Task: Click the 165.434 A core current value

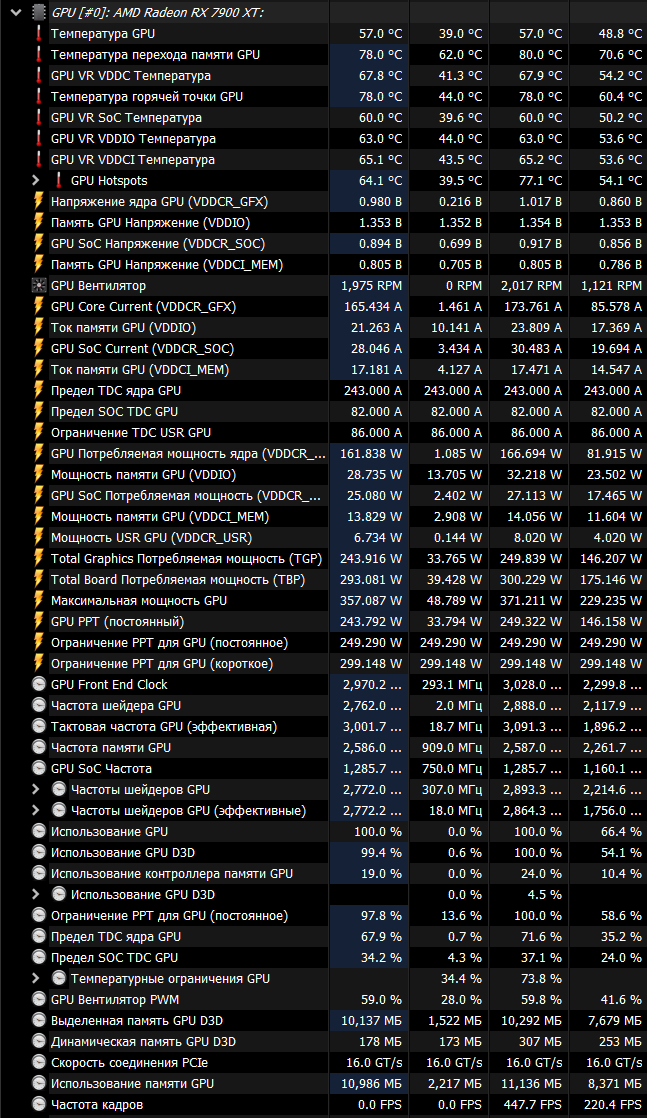Action: [373, 307]
